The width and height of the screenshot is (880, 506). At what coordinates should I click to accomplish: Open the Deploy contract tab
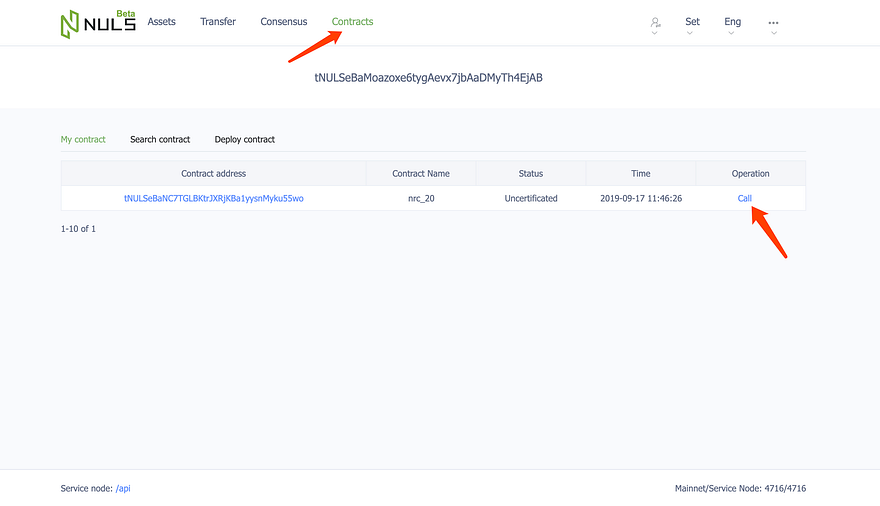[x=245, y=140]
